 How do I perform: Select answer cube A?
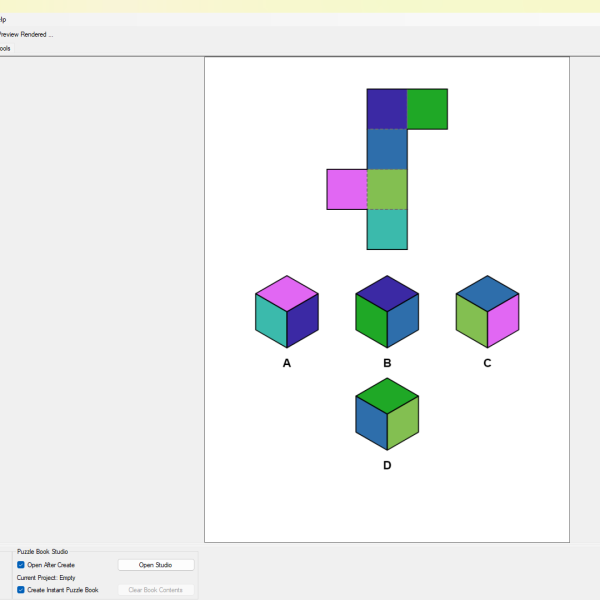pos(287,311)
